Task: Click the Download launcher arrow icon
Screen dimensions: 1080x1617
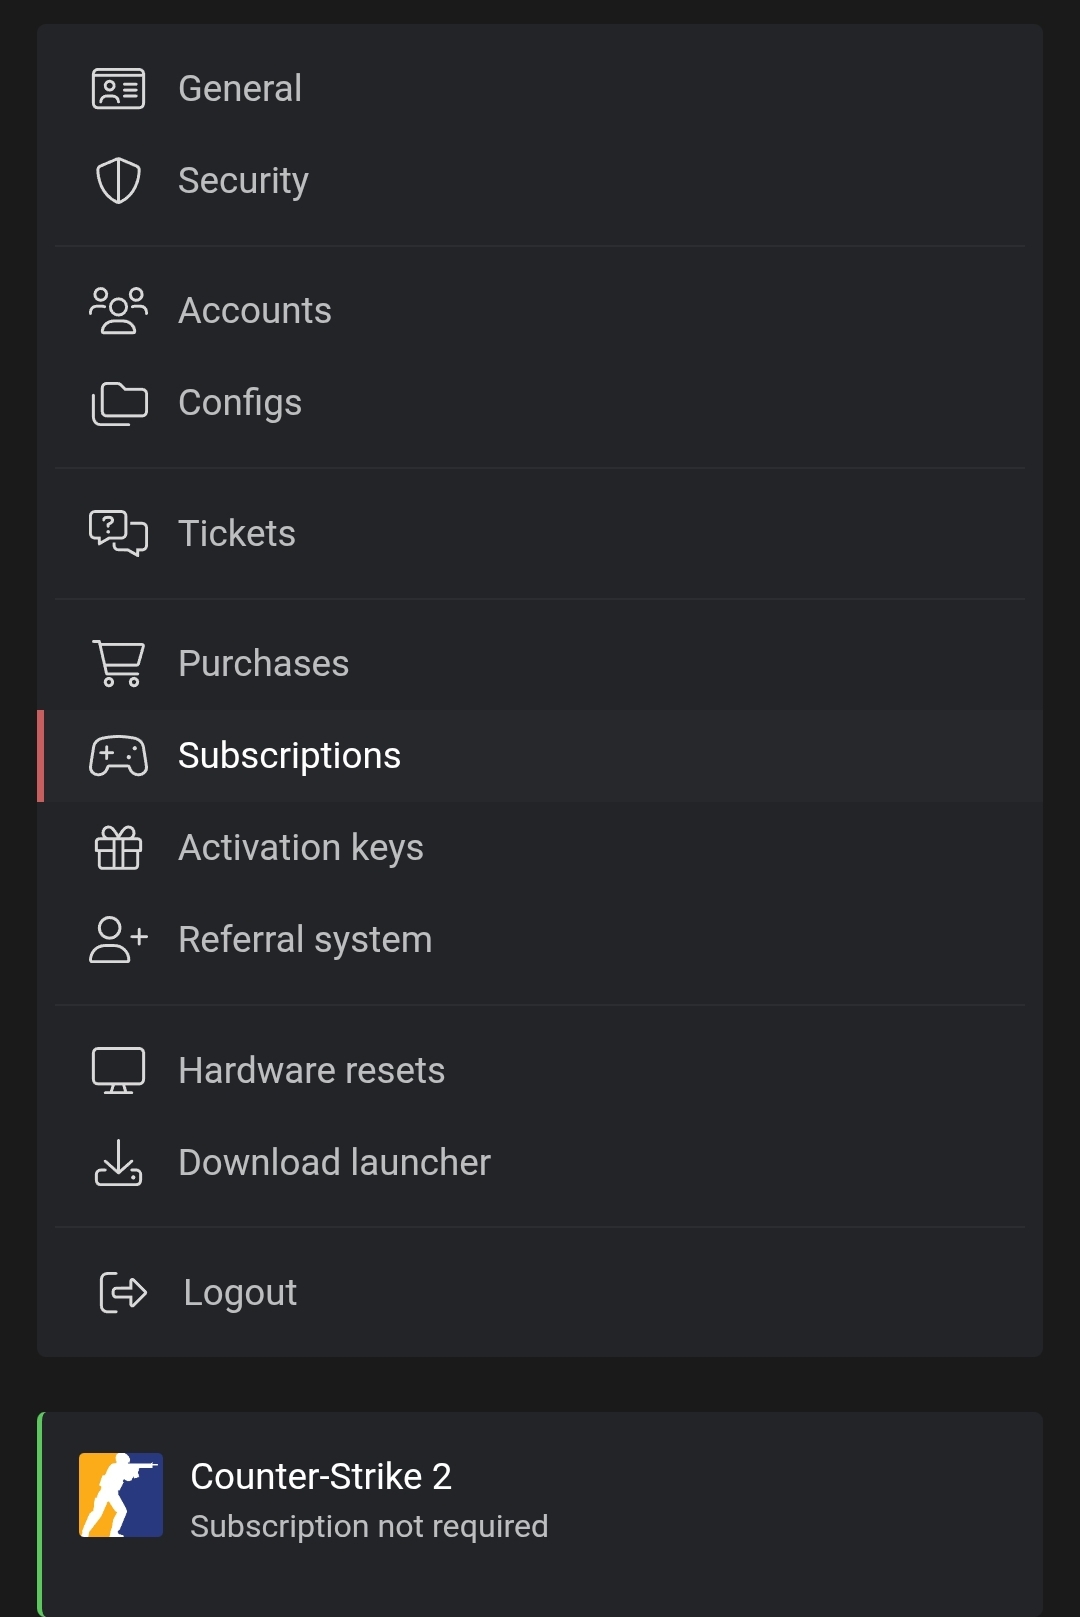Action: click(118, 1162)
